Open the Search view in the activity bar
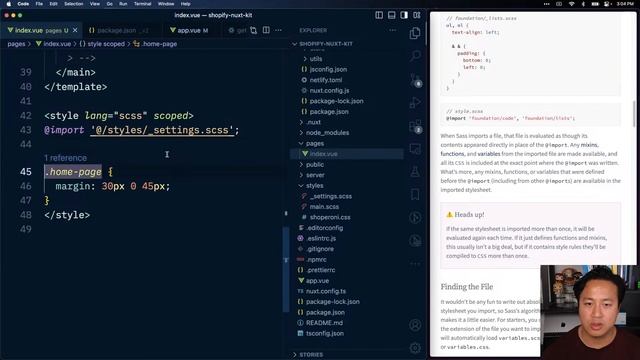The width and height of the screenshot is (640, 360). coord(415,56)
